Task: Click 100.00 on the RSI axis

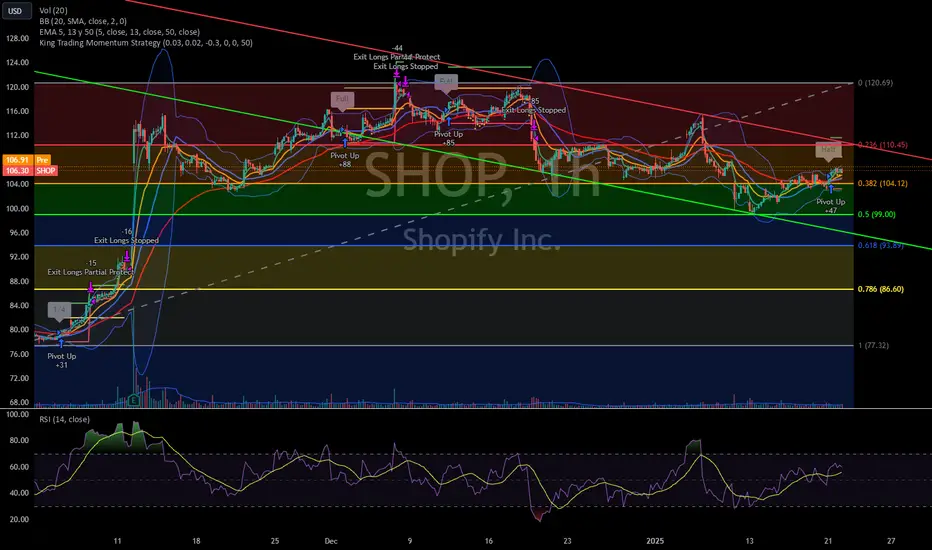Action: pyautogui.click(x=17, y=414)
